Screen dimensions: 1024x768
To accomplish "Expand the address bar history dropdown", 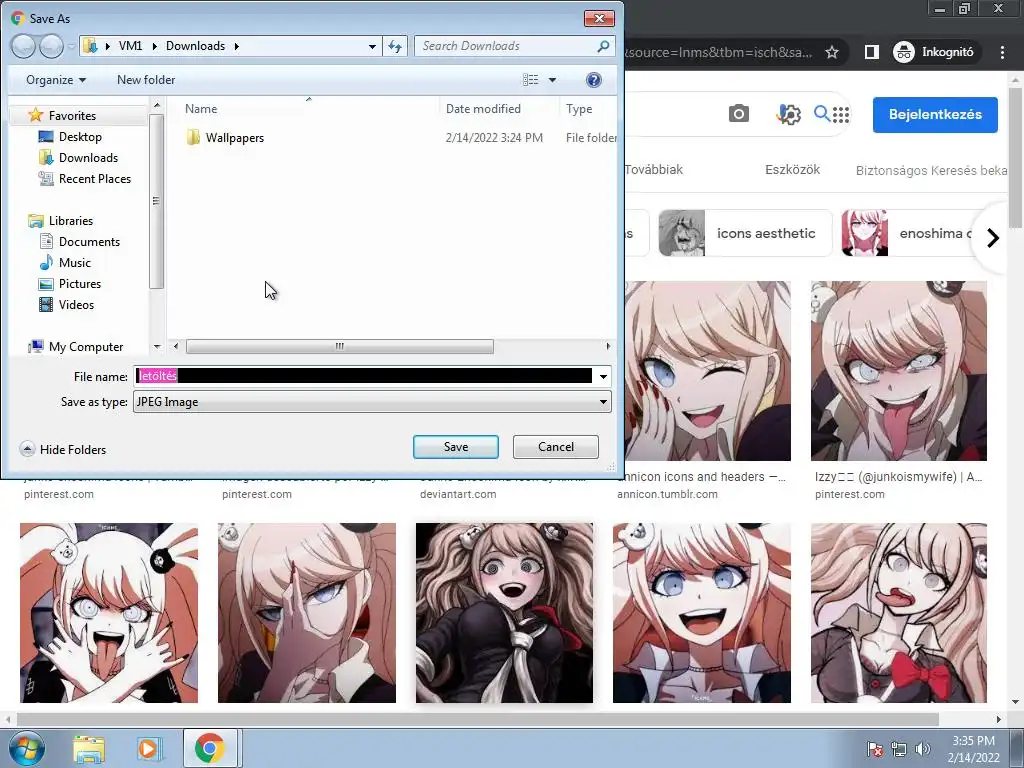I will pos(372,46).
